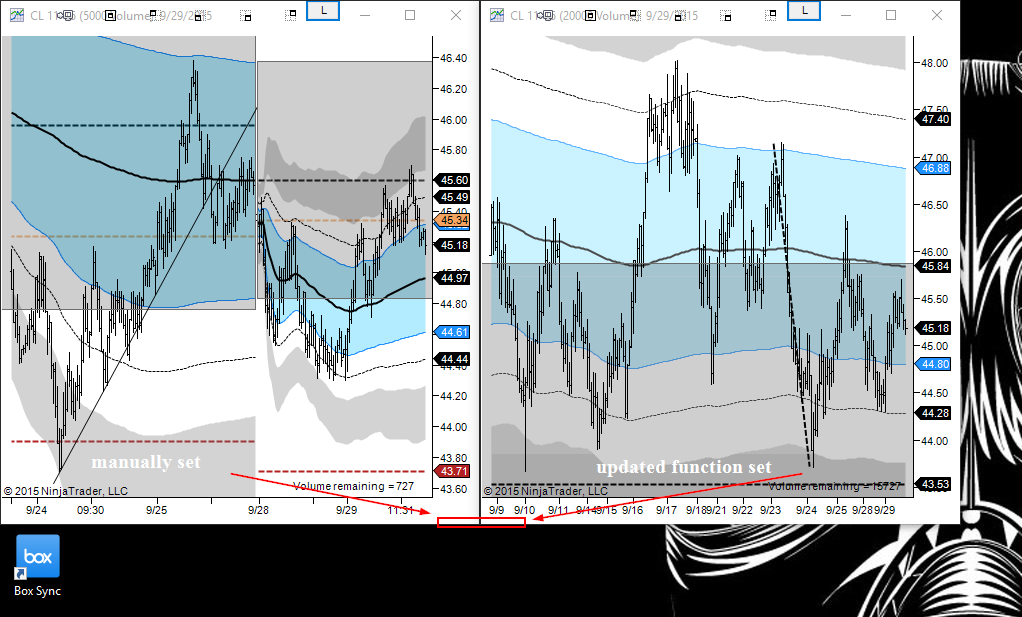
Task: Click the 45.84 price marker on right chart
Action: (x=935, y=266)
